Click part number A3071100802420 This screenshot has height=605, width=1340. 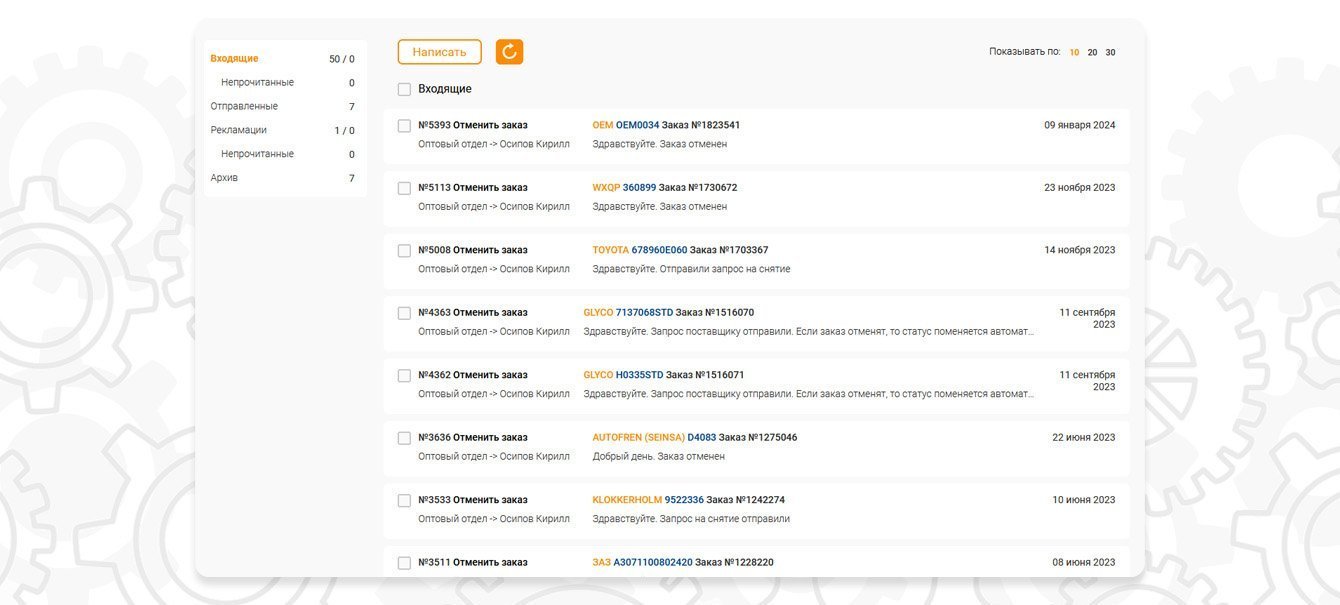point(653,563)
